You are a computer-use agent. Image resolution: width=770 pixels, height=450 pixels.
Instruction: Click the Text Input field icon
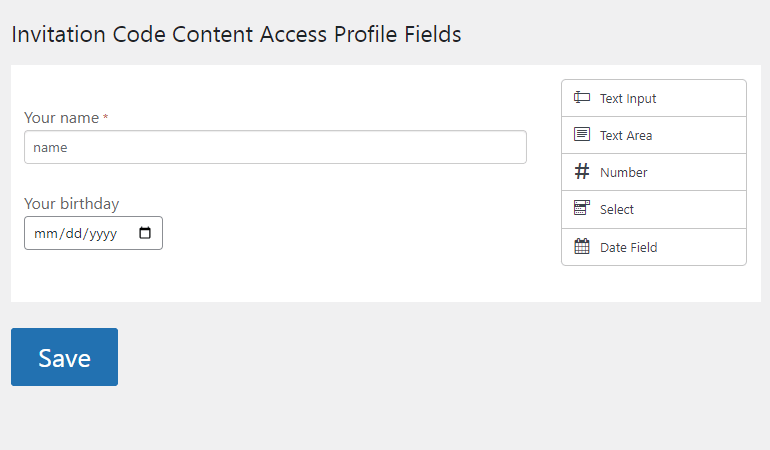(x=582, y=98)
